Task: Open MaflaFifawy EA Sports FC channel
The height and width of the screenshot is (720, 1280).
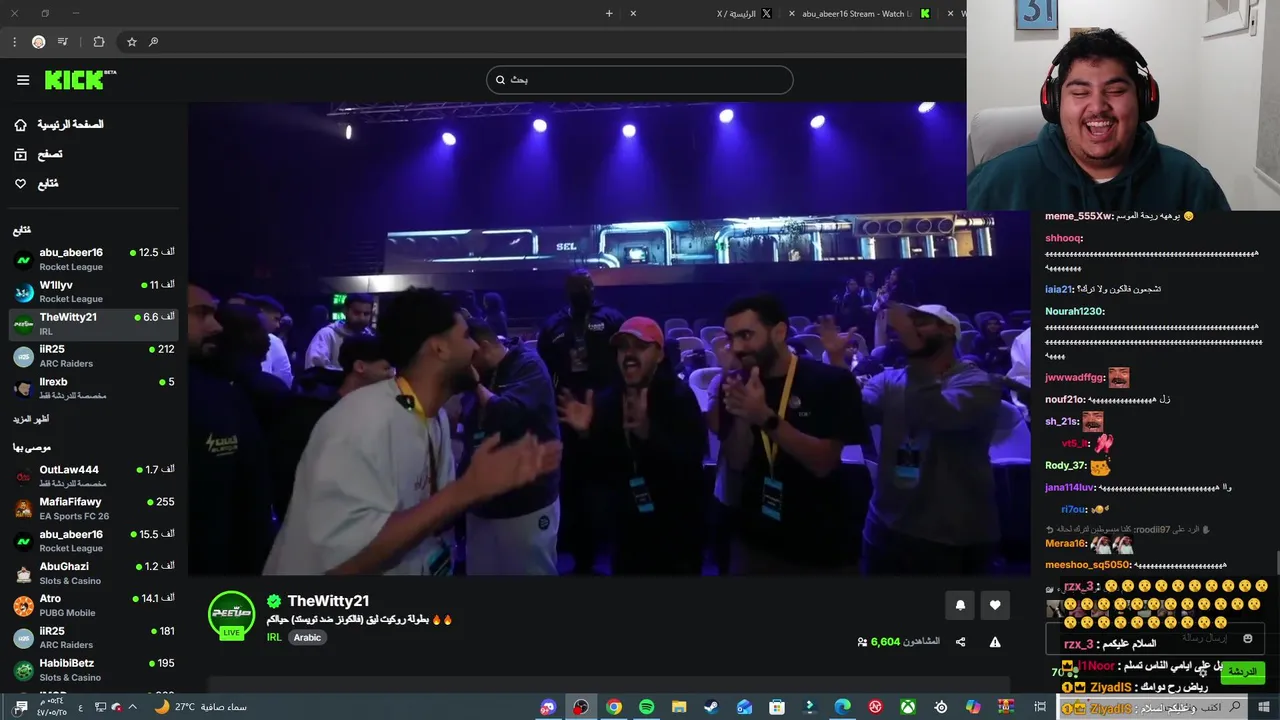Action: pos(93,508)
